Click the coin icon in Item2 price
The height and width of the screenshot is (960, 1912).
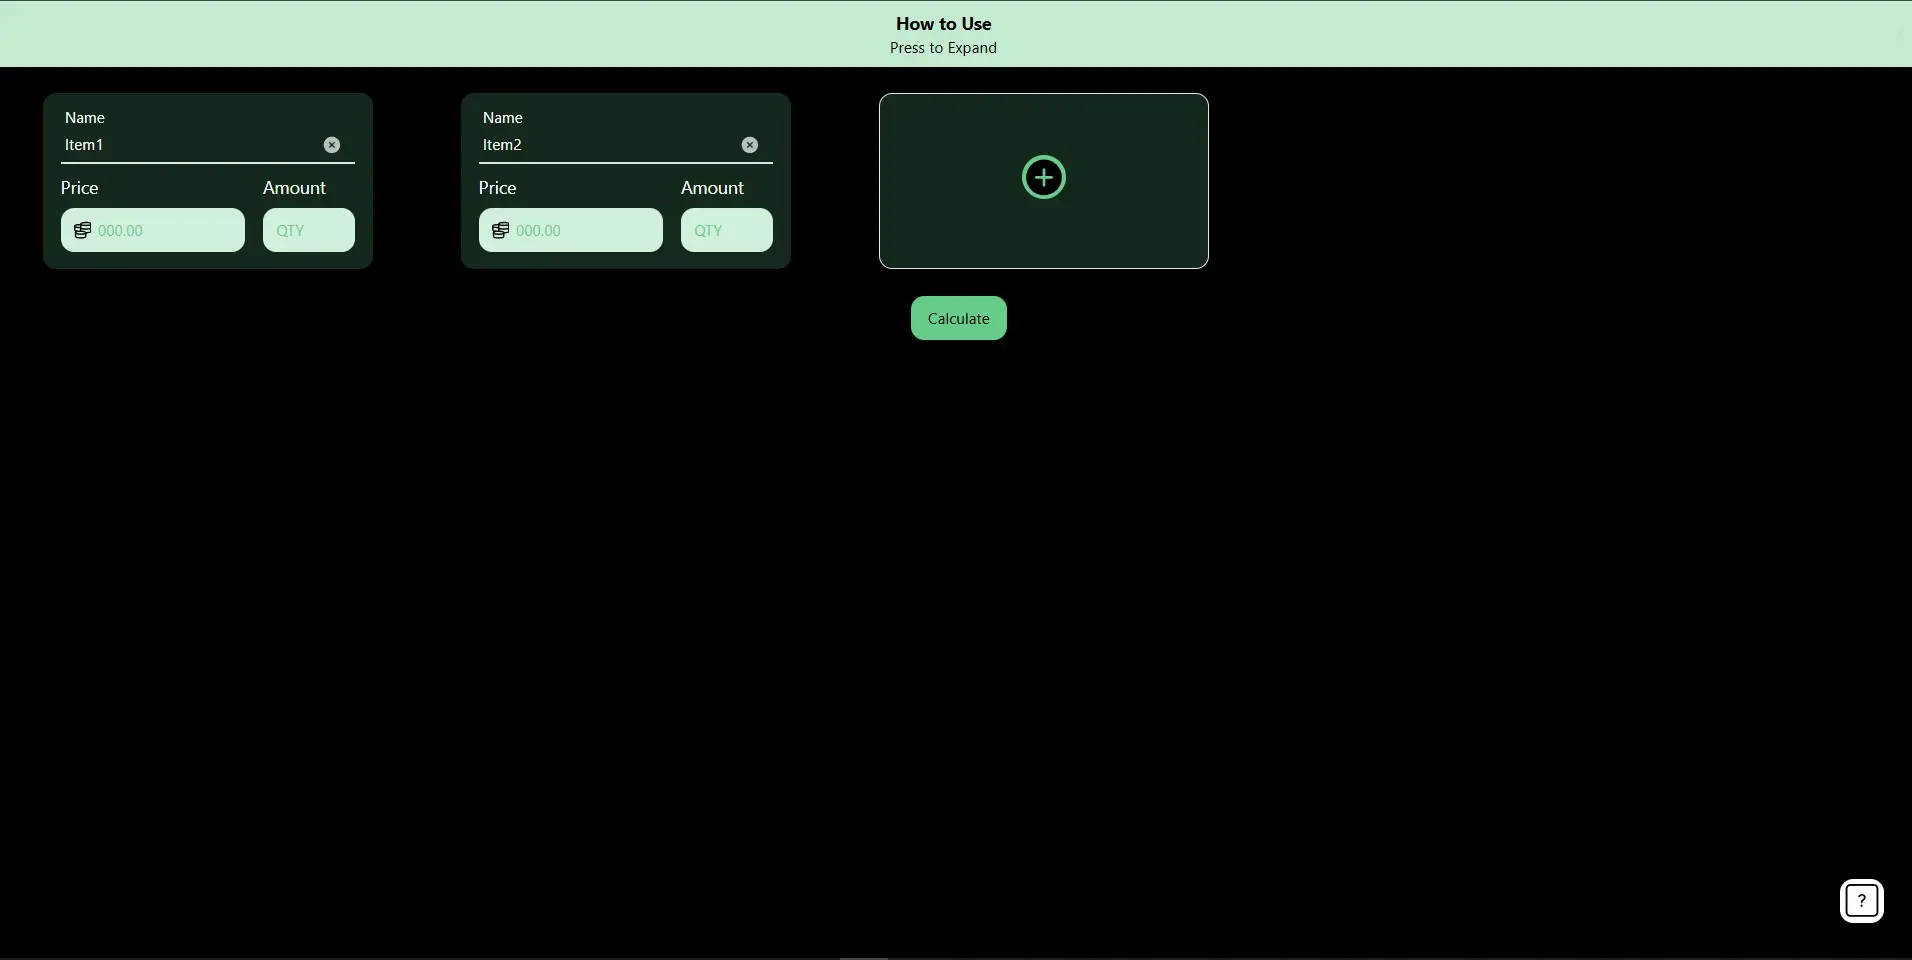(500, 231)
